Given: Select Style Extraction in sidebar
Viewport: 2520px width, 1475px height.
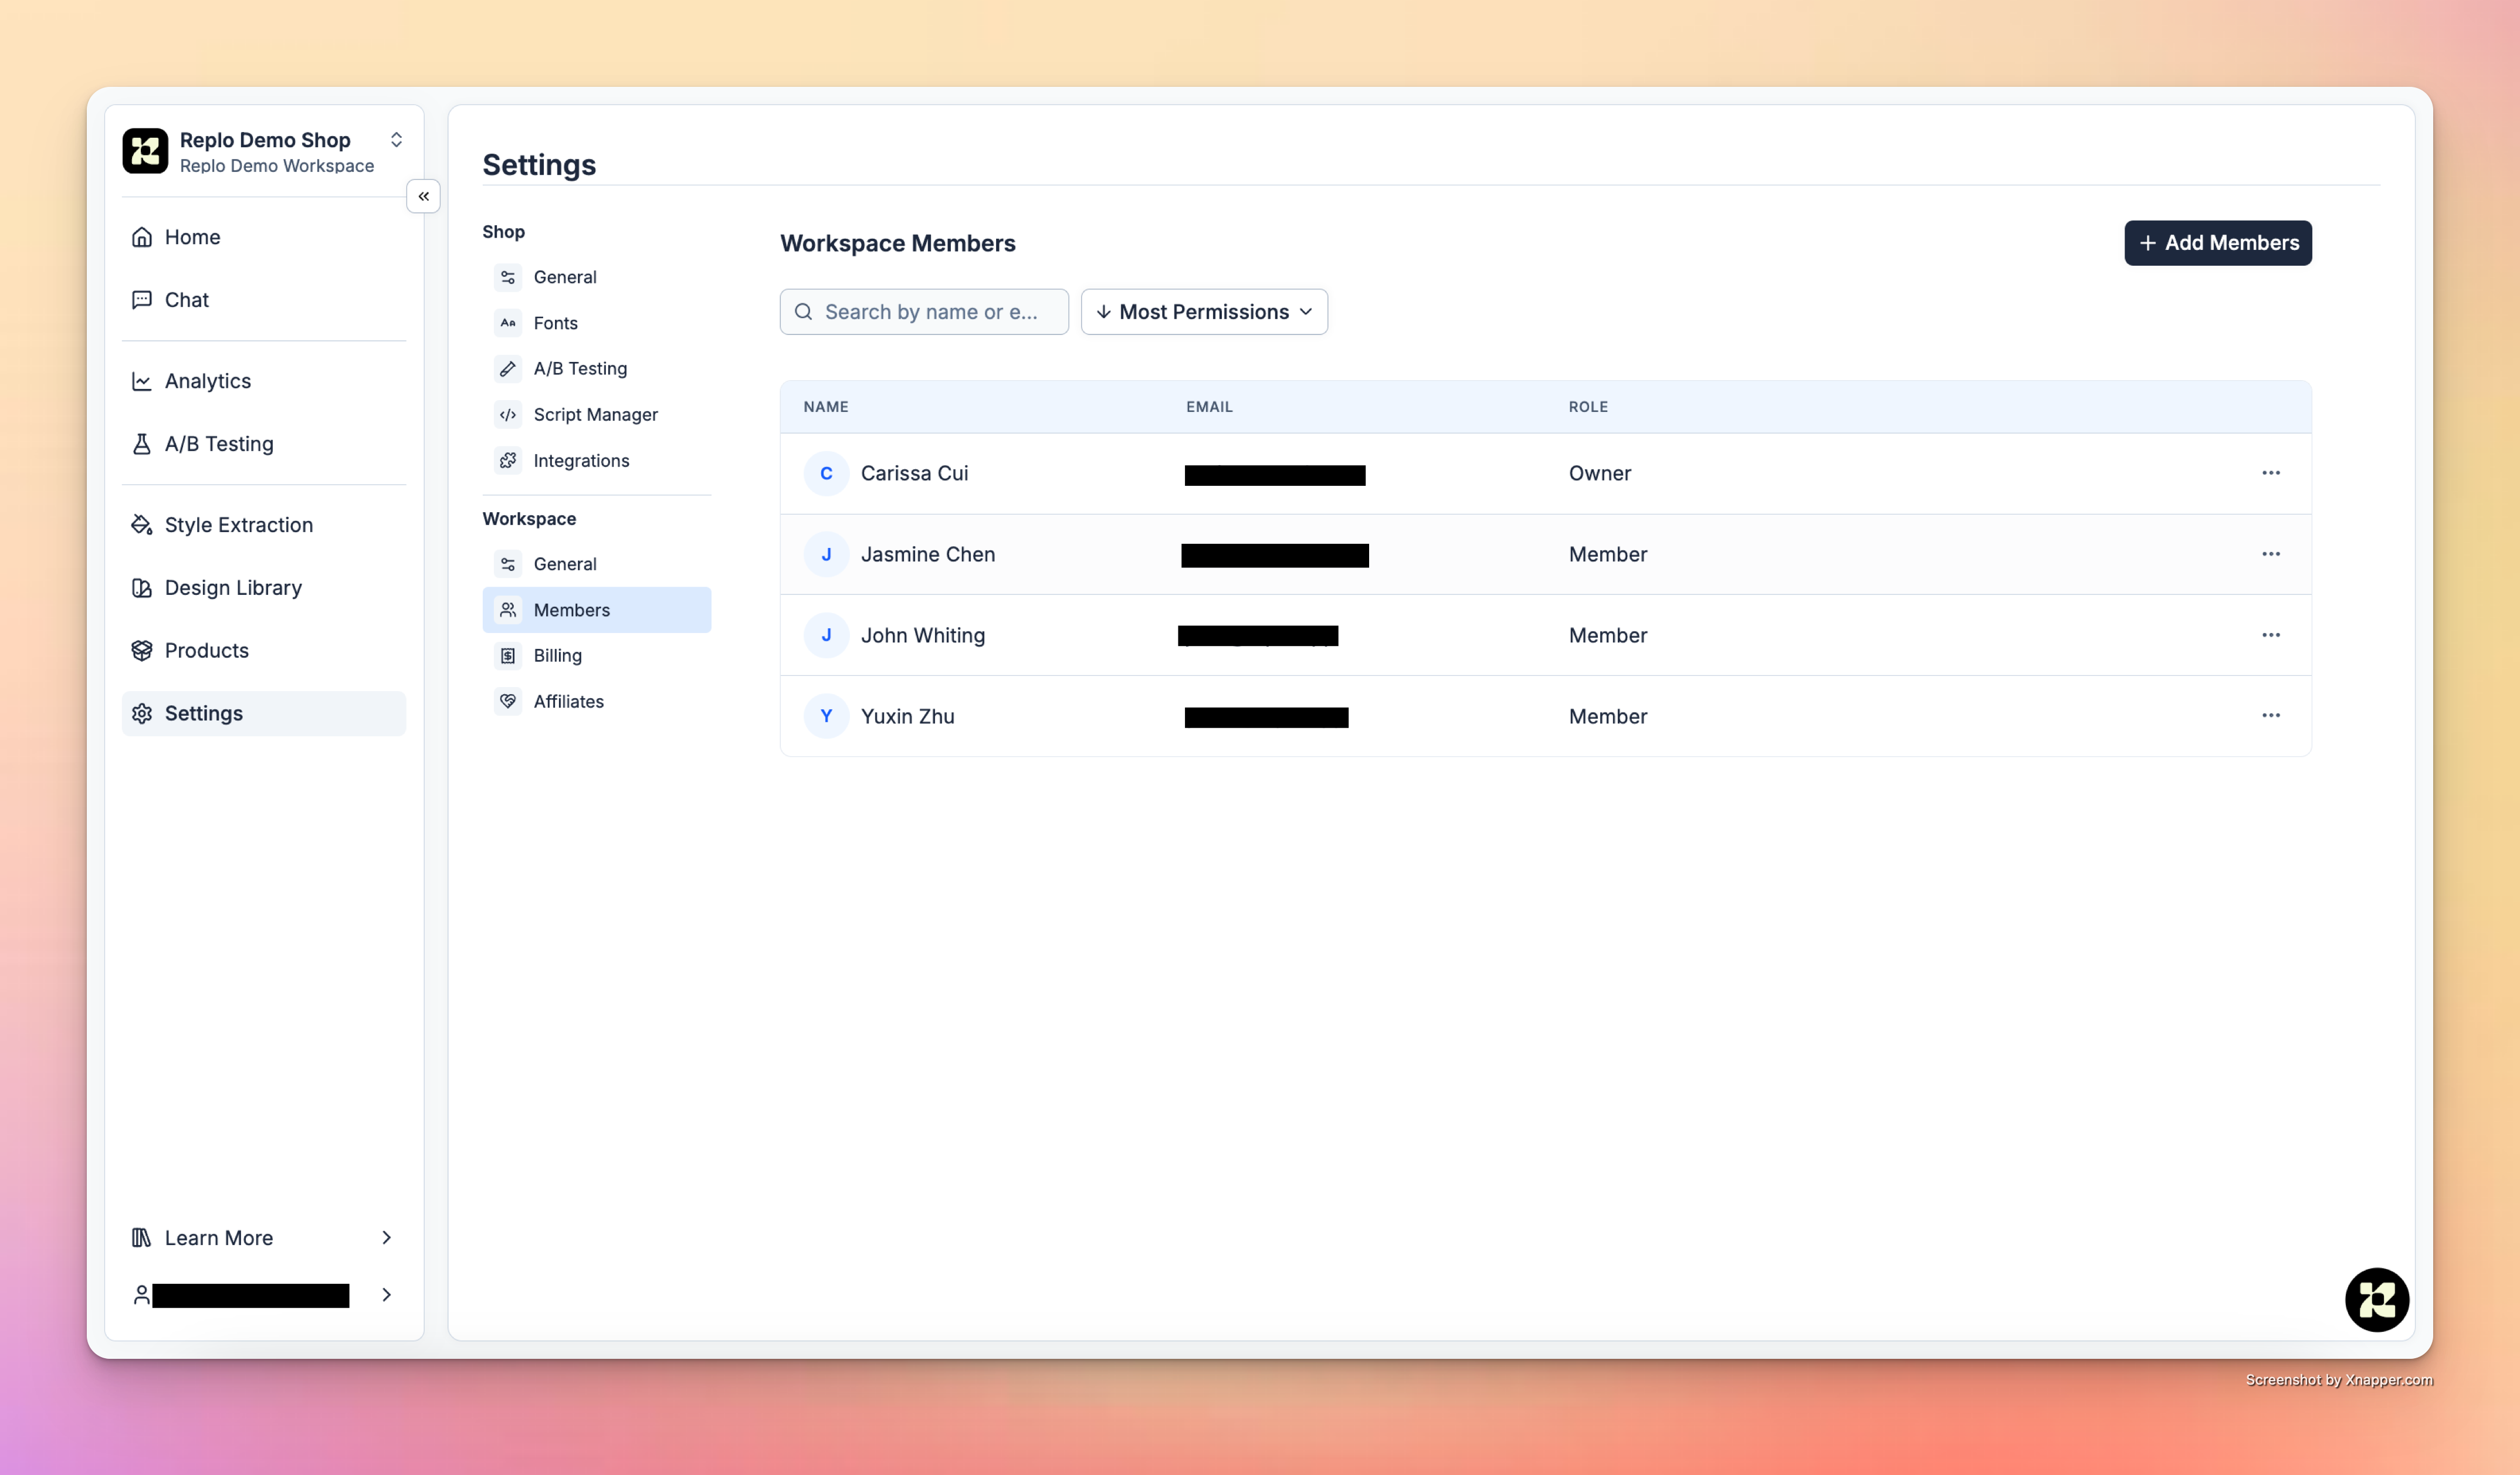Looking at the screenshot, I should pyautogui.click(x=238, y=525).
